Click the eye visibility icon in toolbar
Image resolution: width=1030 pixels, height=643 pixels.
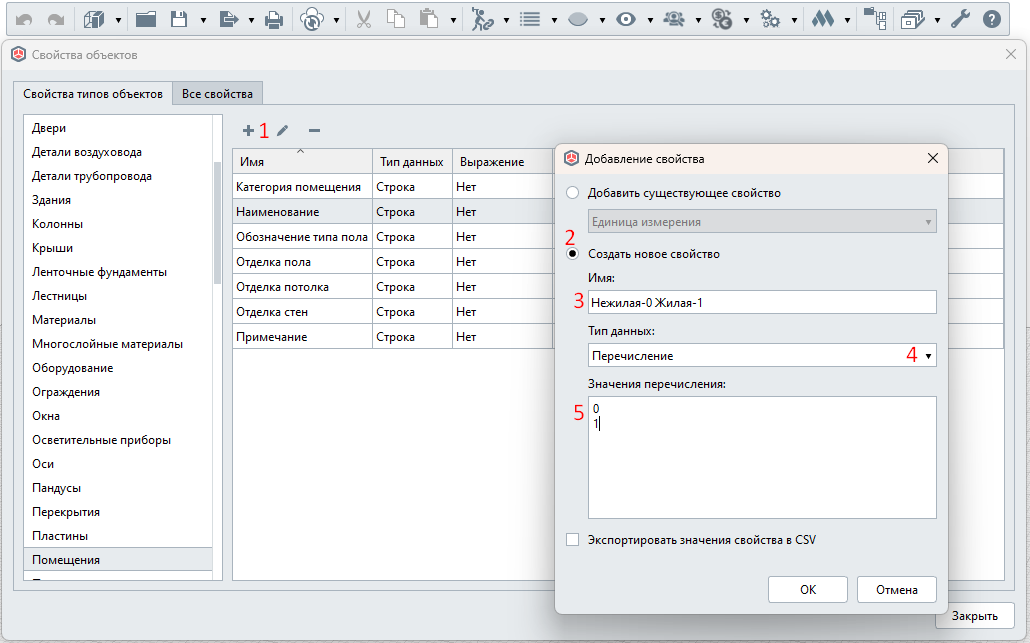(x=626, y=20)
